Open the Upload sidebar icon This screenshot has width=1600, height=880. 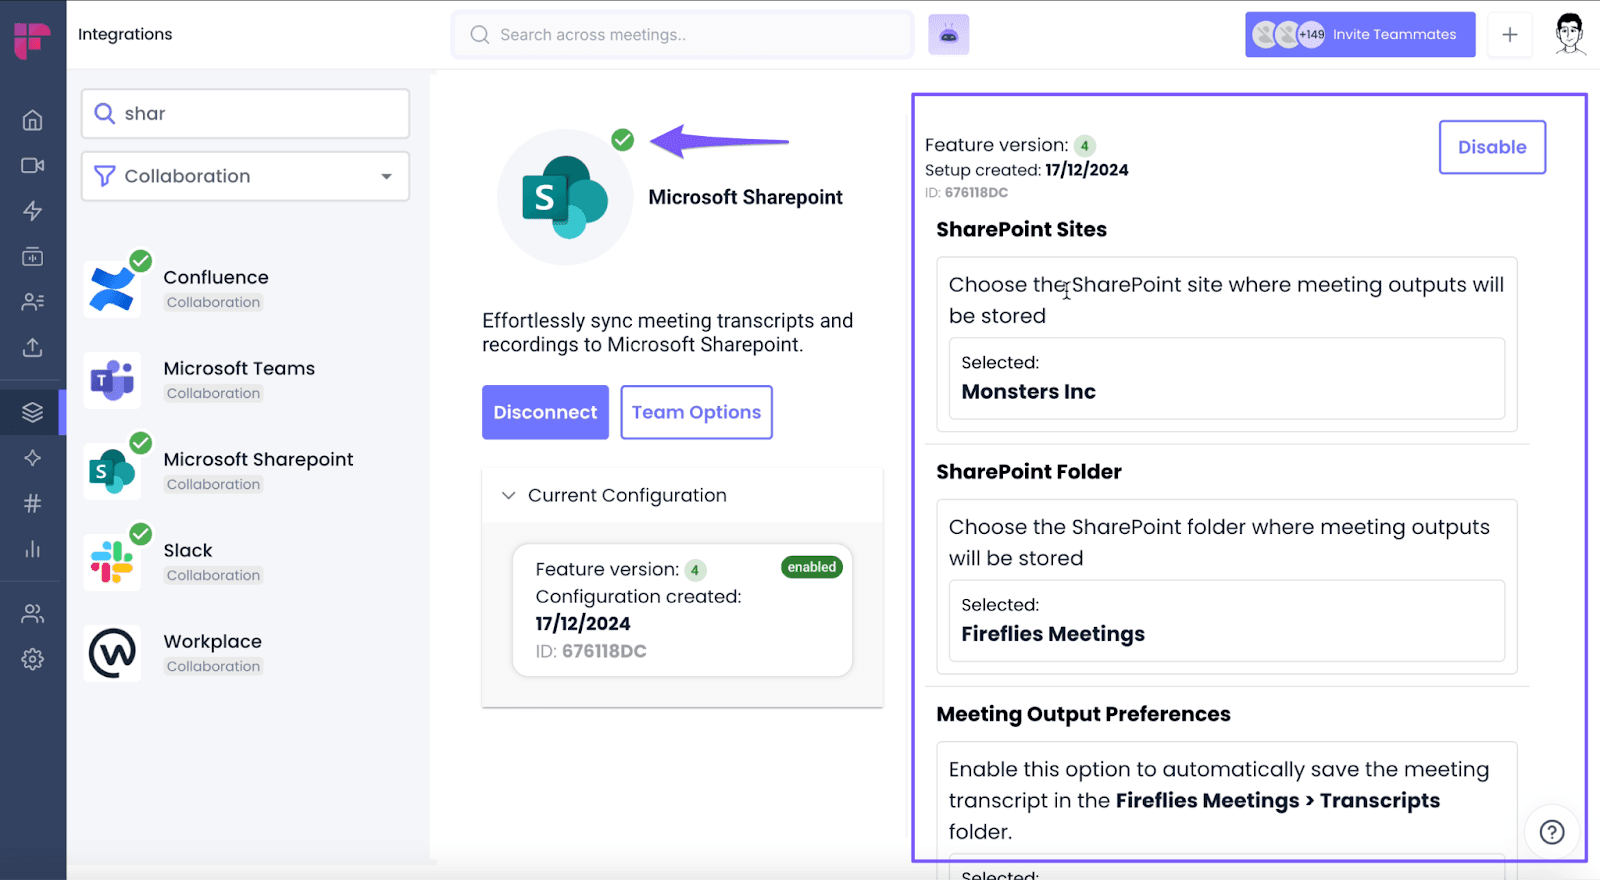click(x=33, y=347)
